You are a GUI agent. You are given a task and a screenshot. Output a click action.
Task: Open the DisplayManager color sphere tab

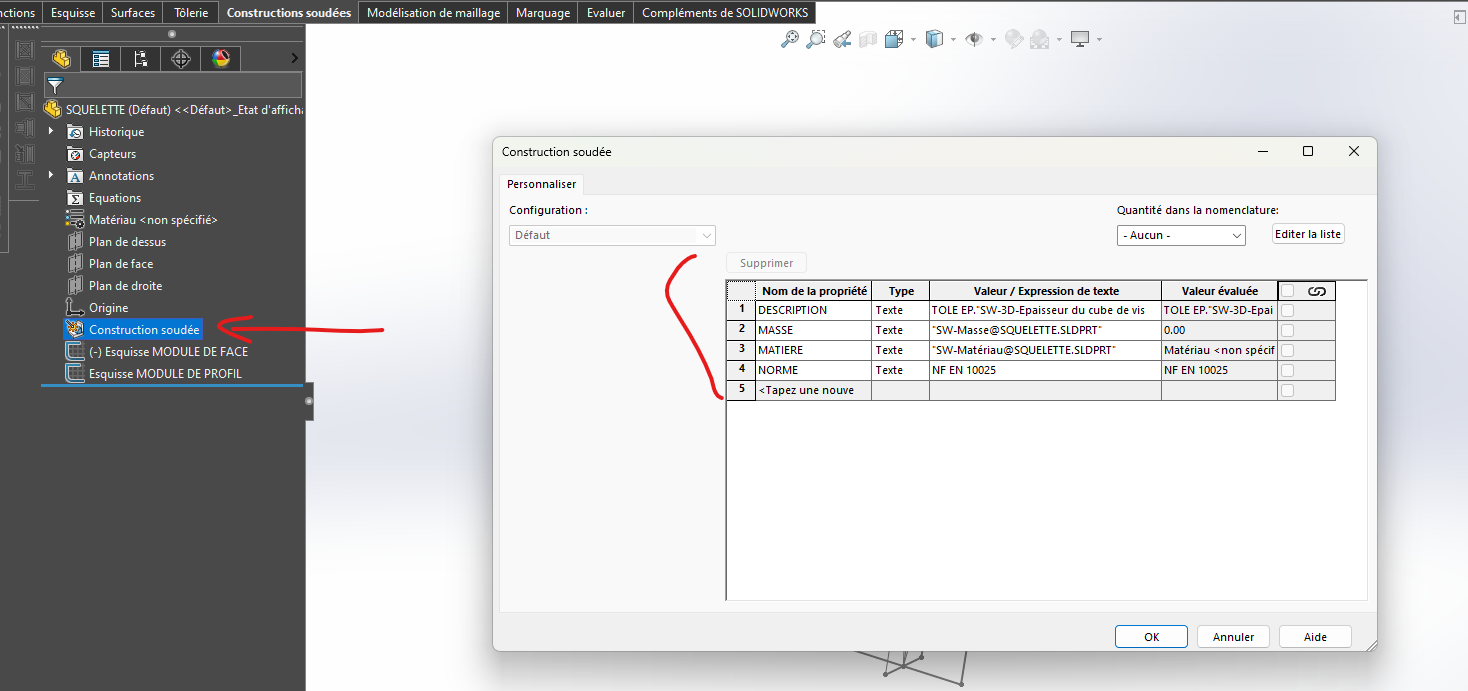221,59
